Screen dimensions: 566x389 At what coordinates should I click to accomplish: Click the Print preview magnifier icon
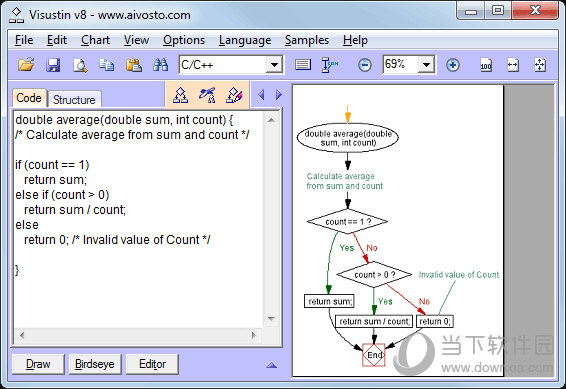80,65
